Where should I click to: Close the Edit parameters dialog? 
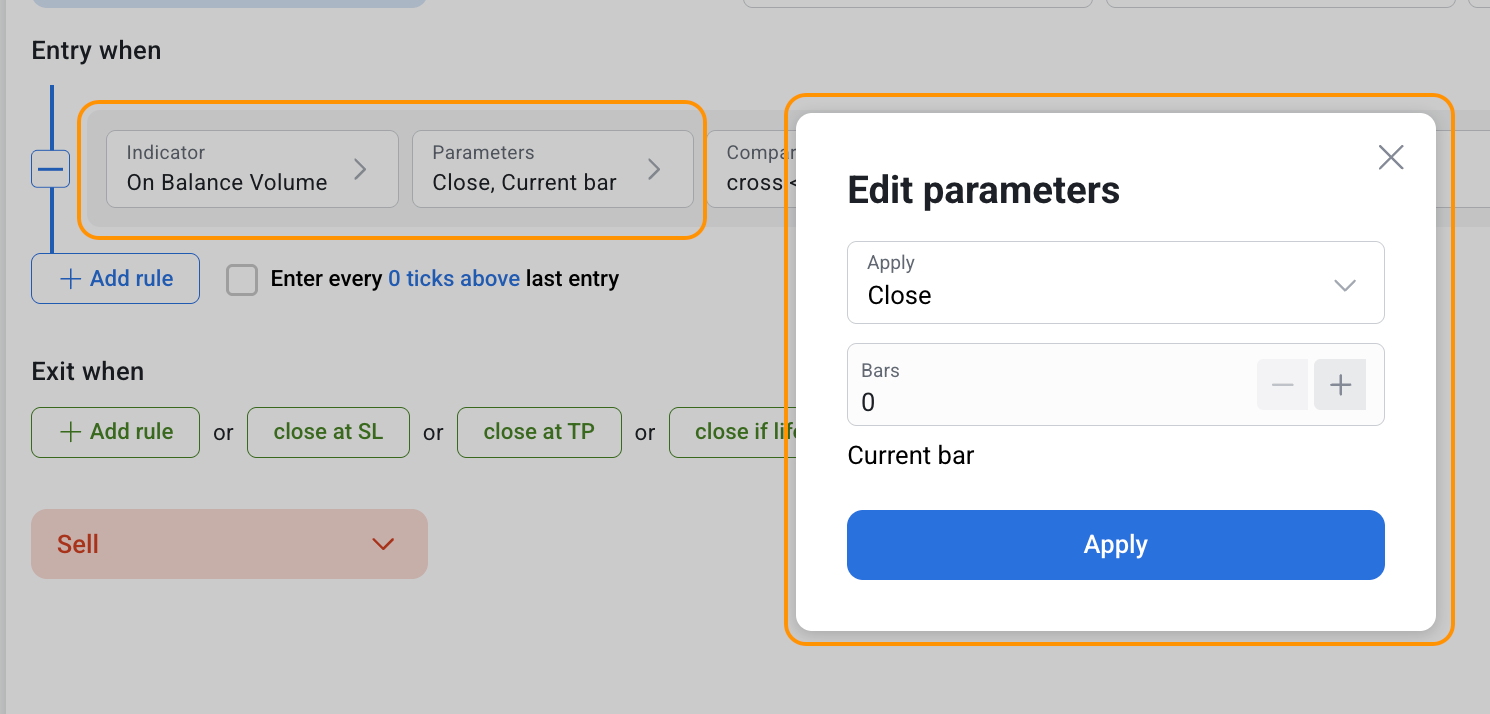1390,157
